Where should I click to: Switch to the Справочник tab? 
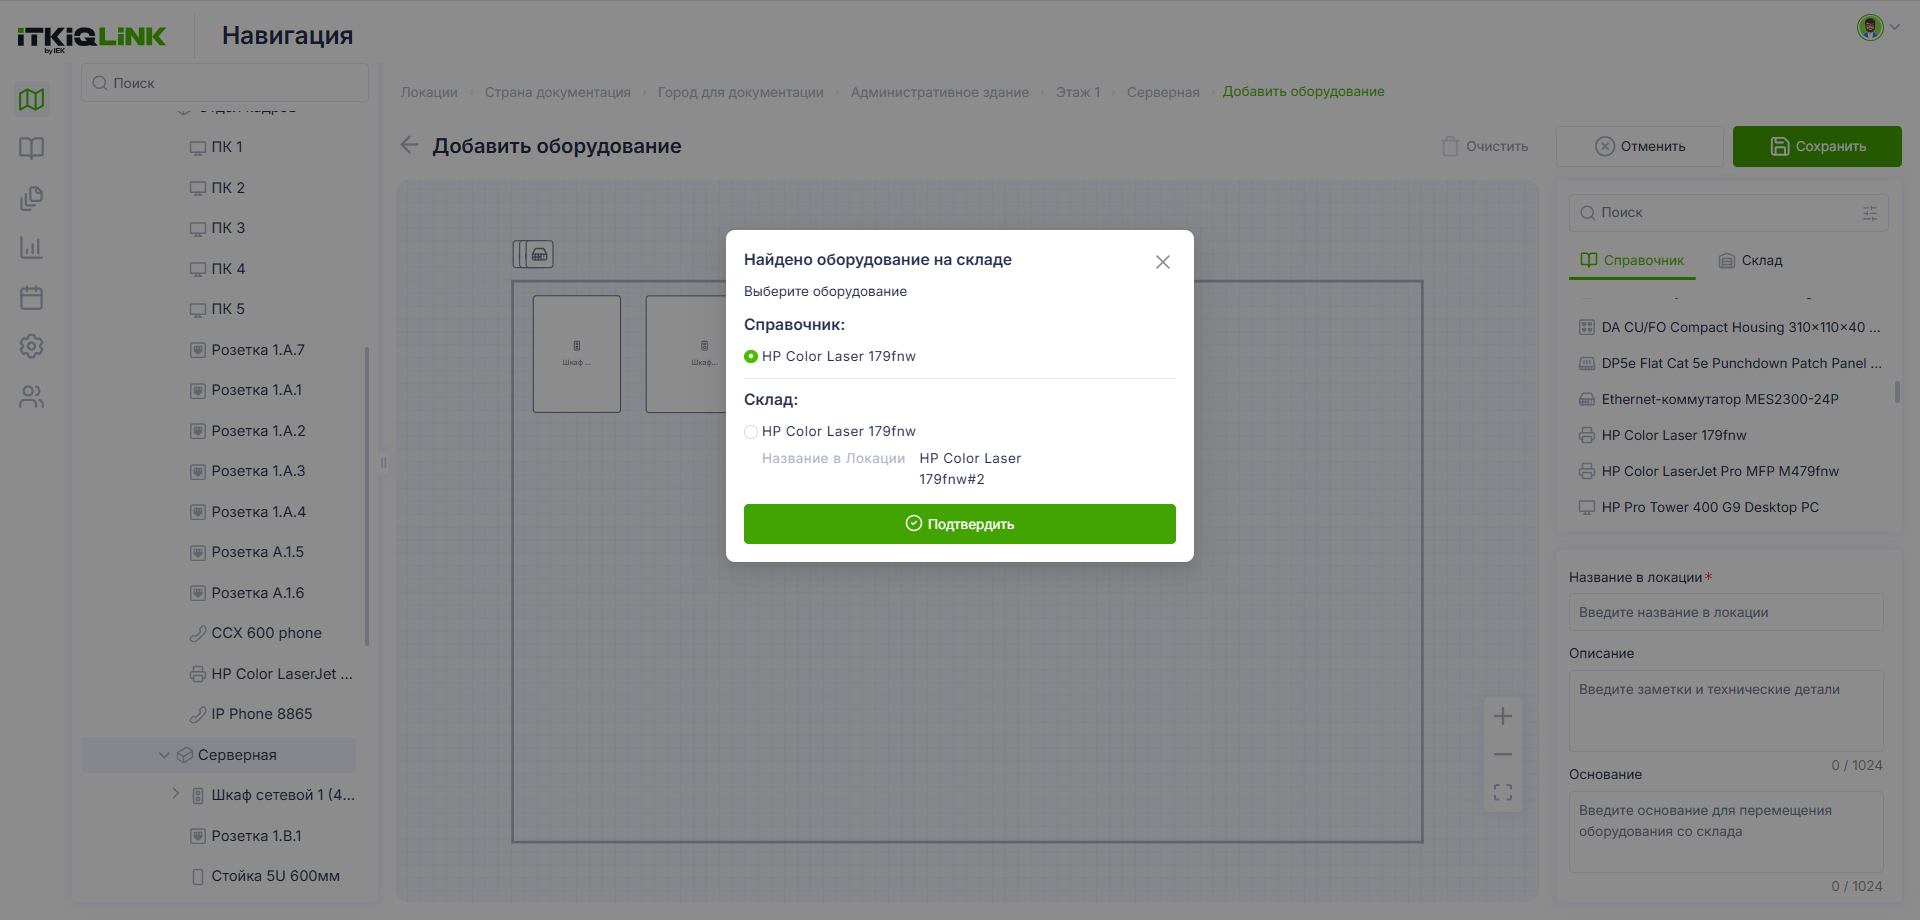click(x=1632, y=260)
